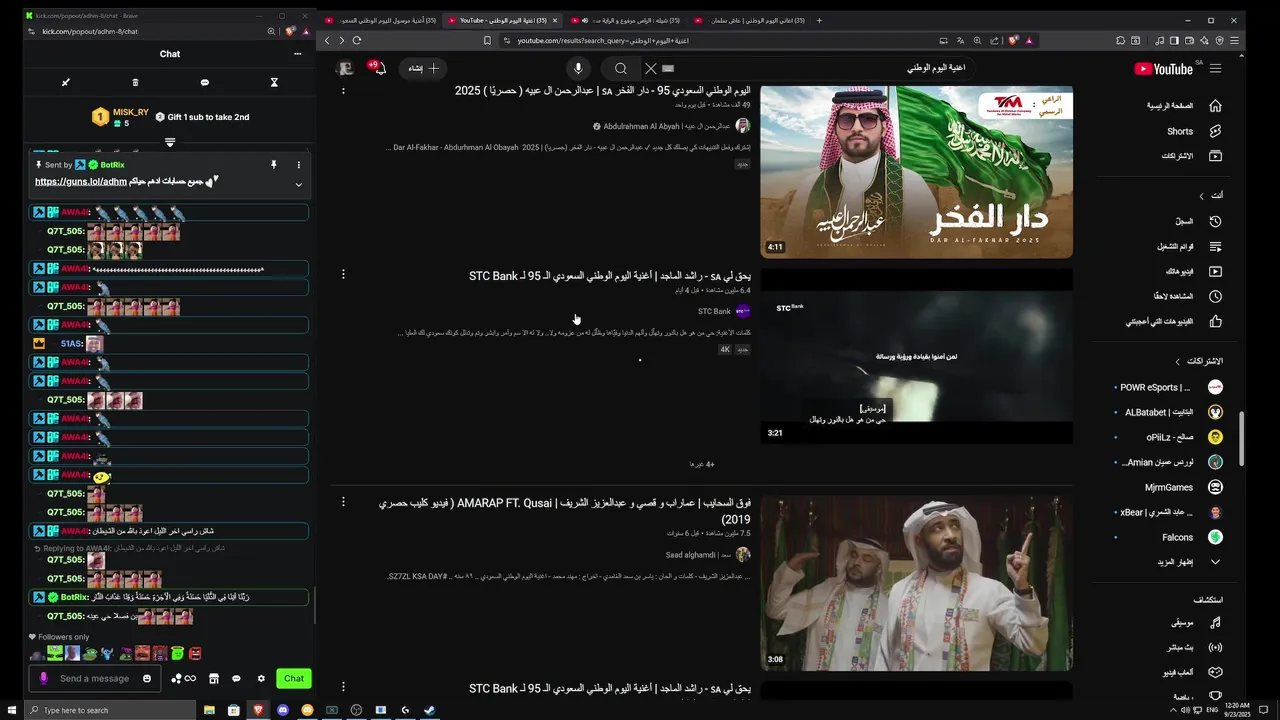Click the channel points infinity icon

[x=184, y=678]
